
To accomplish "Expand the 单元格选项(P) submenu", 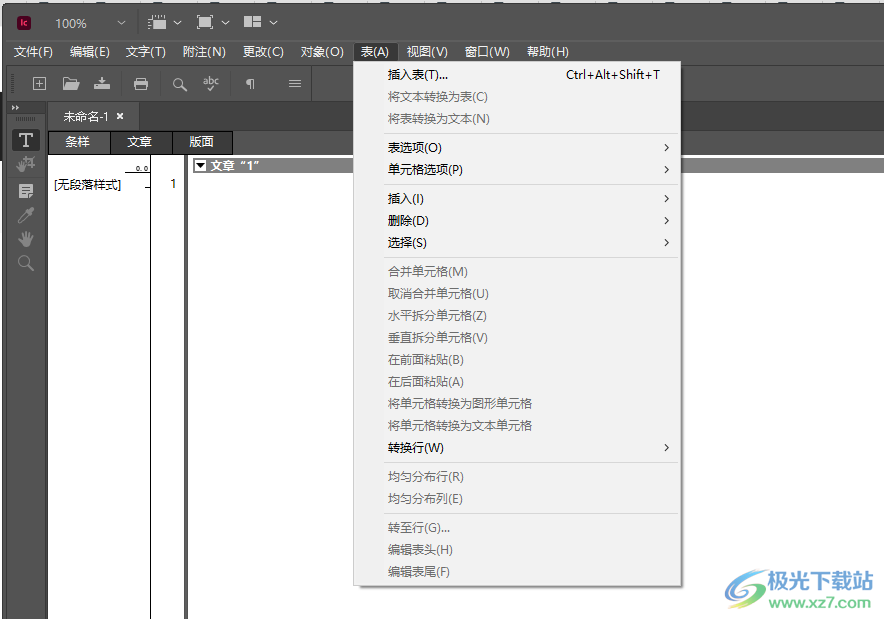I will 517,170.
